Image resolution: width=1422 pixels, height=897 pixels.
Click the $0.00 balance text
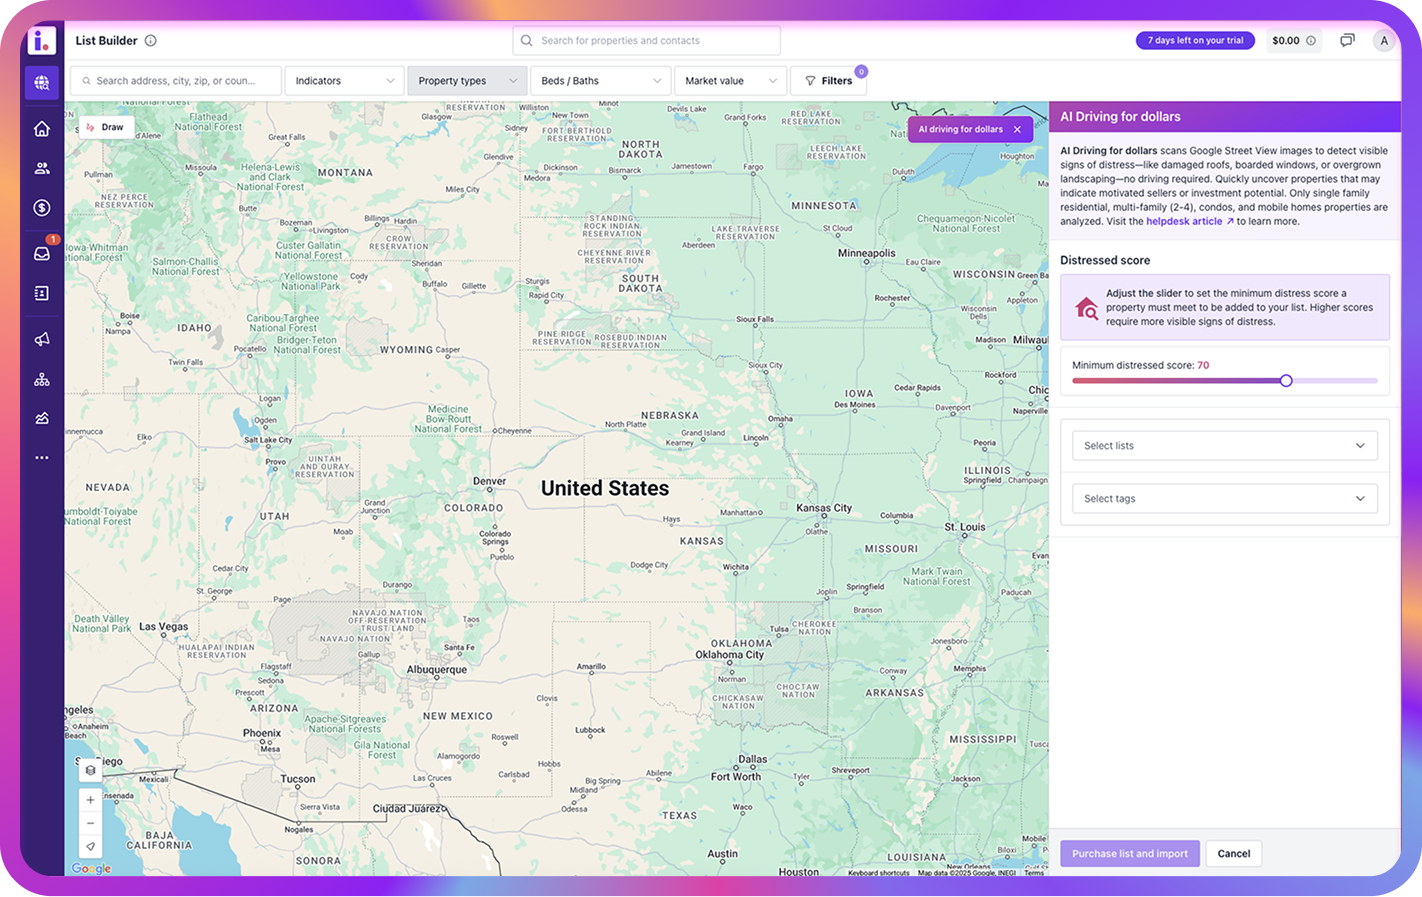[1286, 41]
